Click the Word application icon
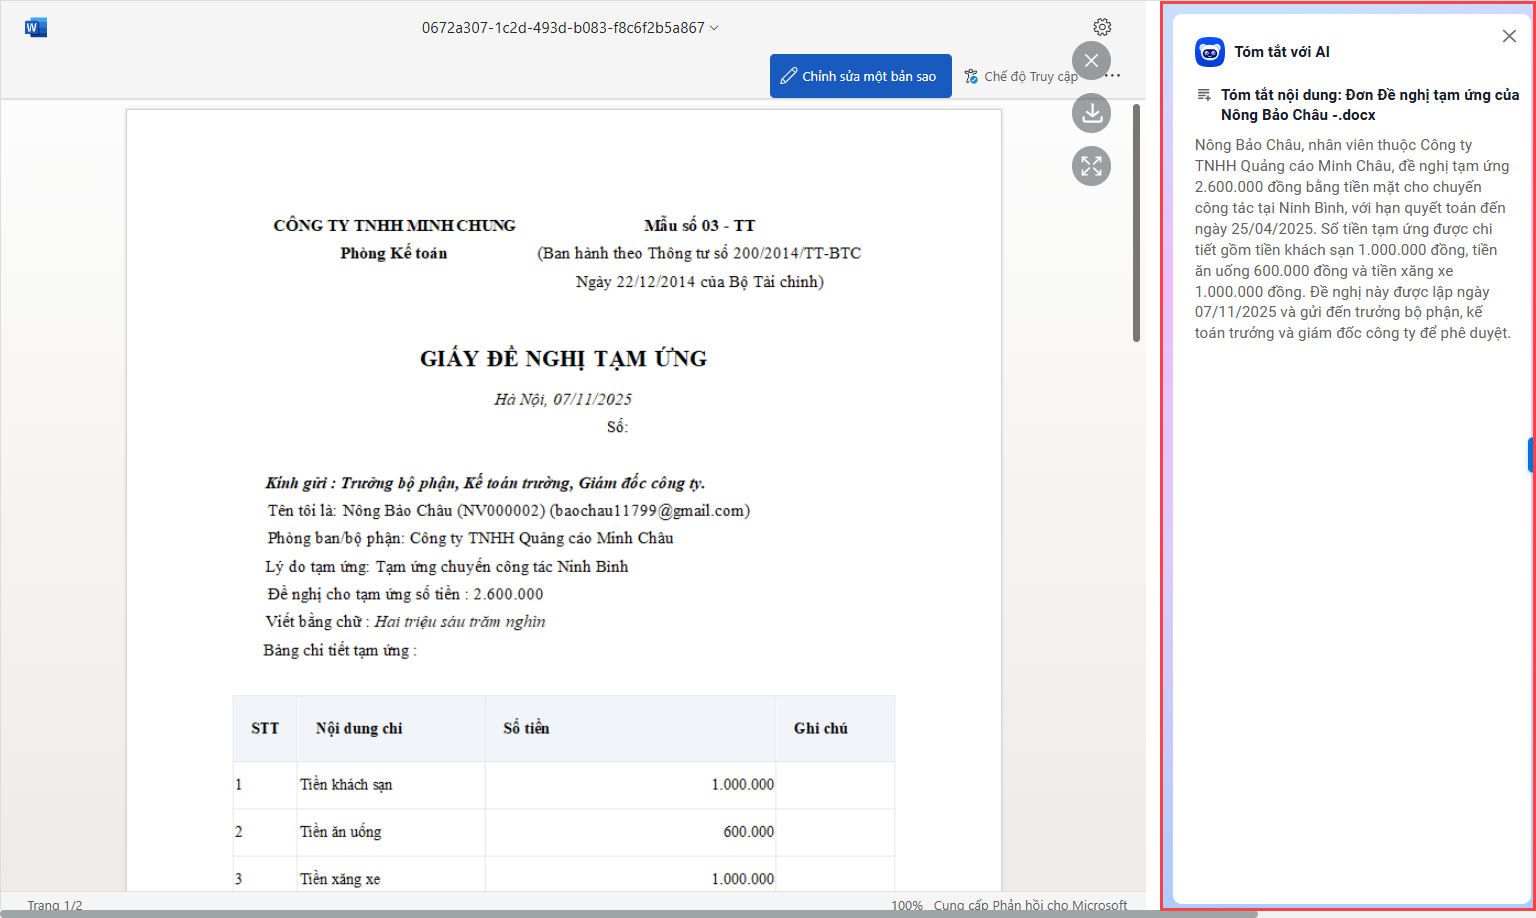This screenshot has height=918, width=1536. click(x=36, y=27)
